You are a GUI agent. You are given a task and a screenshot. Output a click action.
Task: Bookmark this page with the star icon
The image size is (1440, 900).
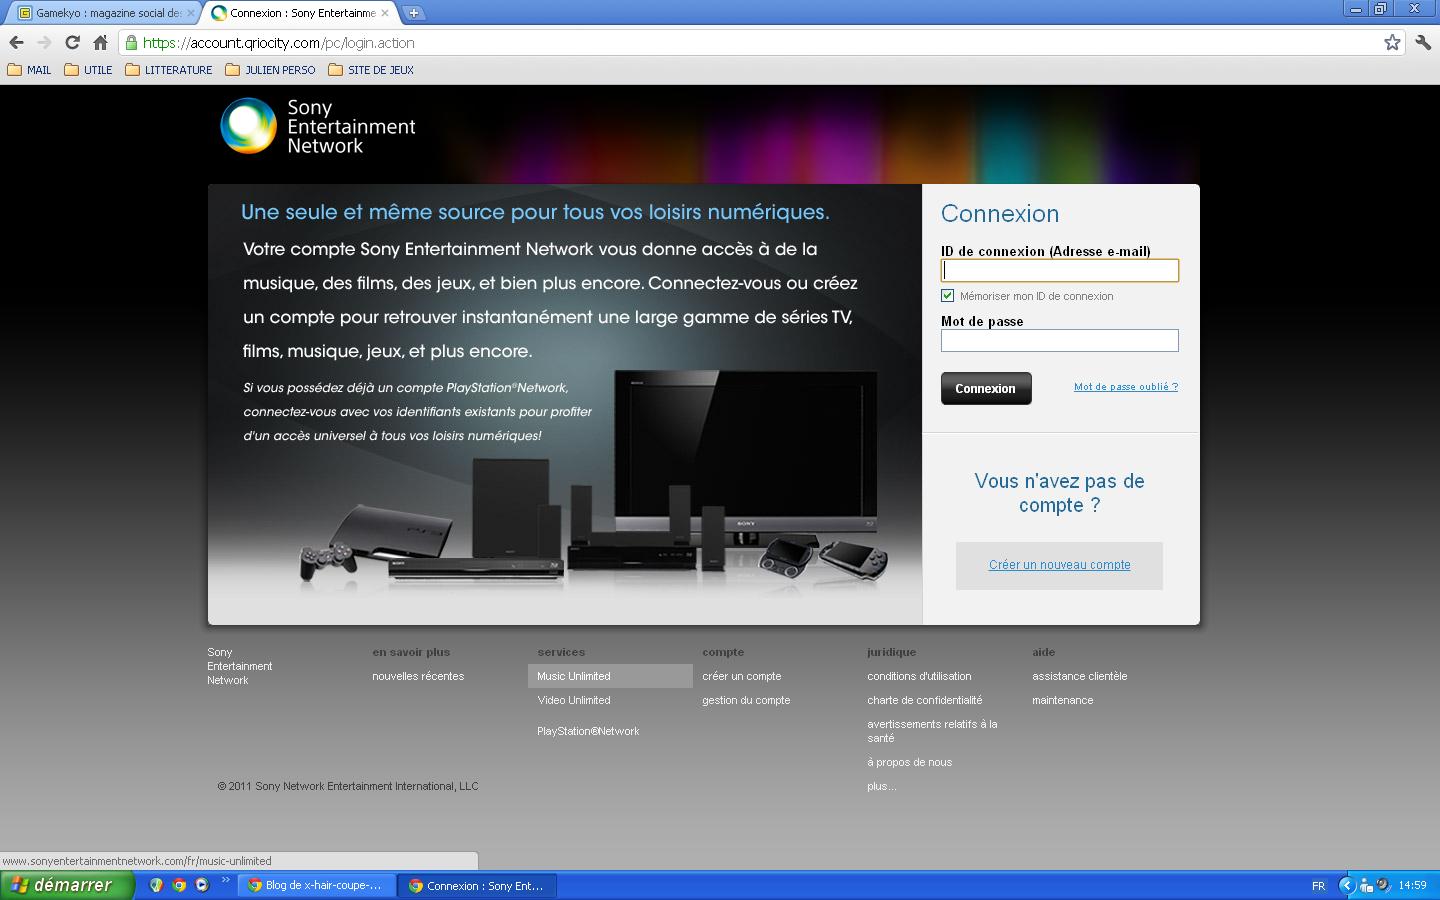click(x=1392, y=42)
